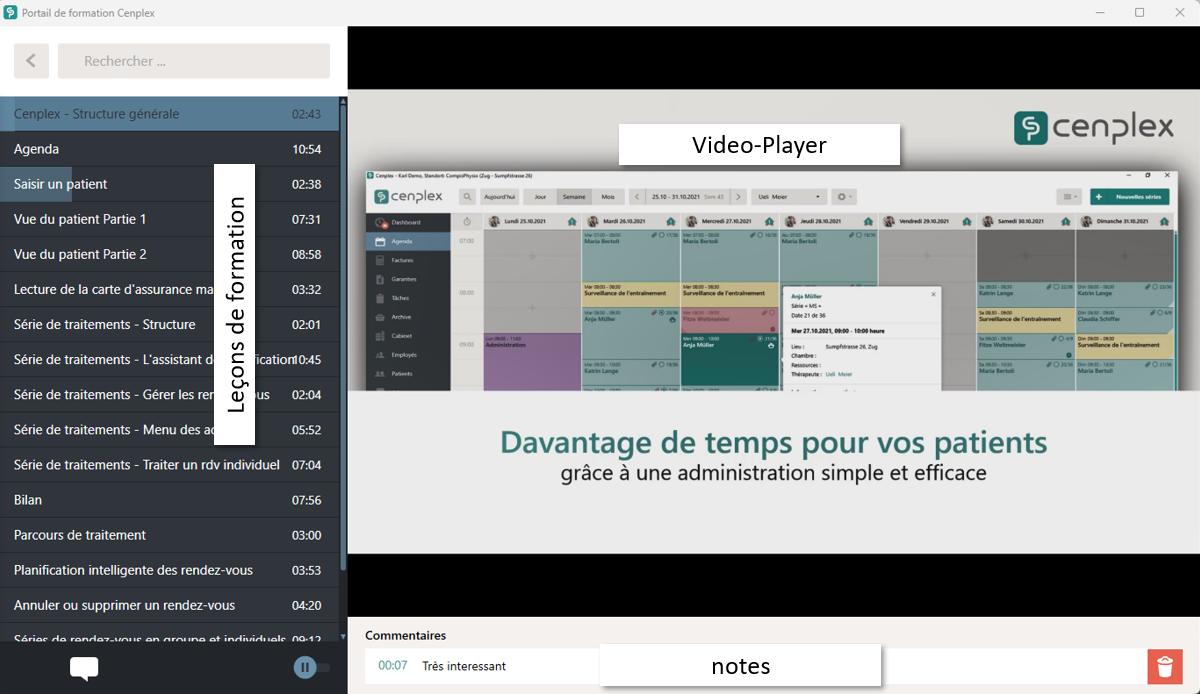The height and width of the screenshot is (694, 1200).
Task: Delete the comment with the trash icon
Action: point(1165,667)
